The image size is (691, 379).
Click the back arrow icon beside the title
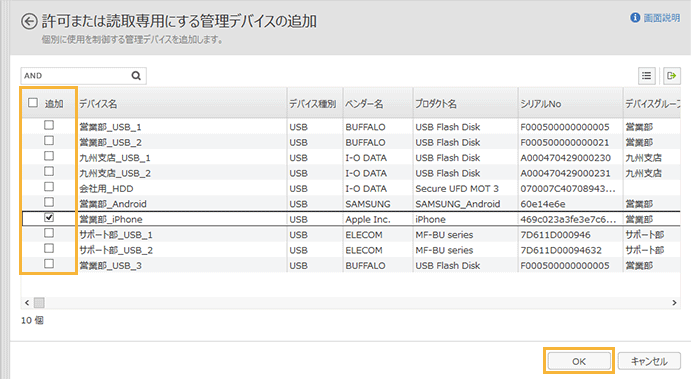click(x=29, y=21)
